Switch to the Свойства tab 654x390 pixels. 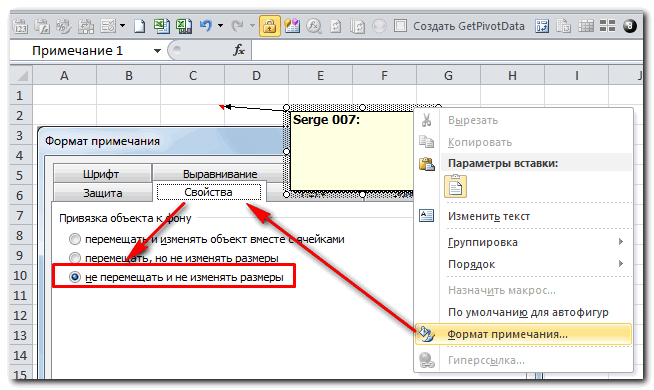click(x=208, y=192)
